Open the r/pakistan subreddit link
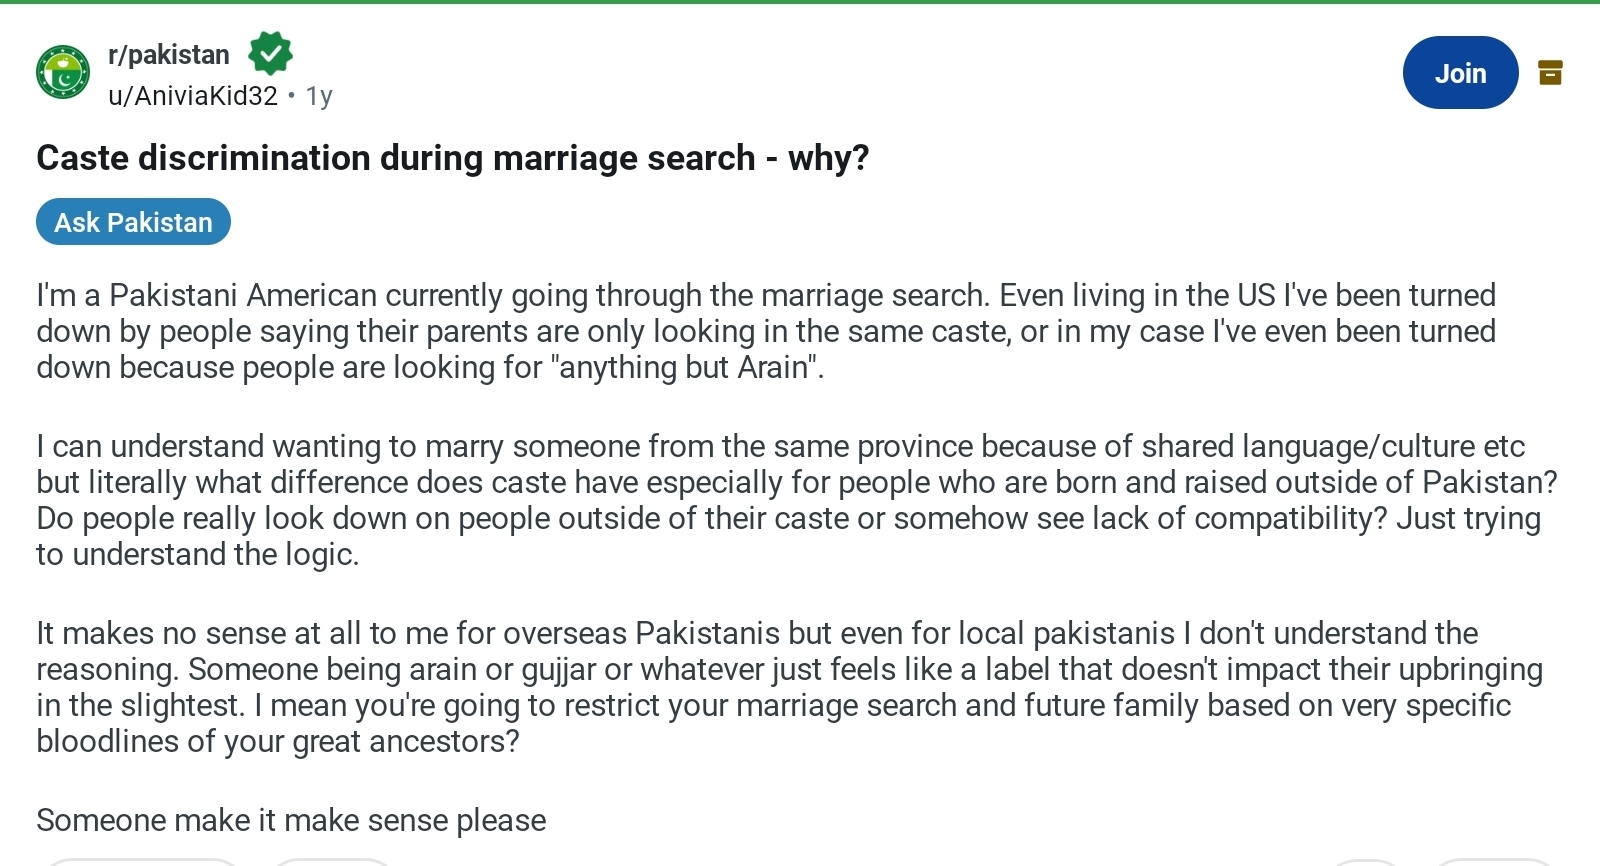Viewport: 1600px width, 866px height. coord(169,54)
